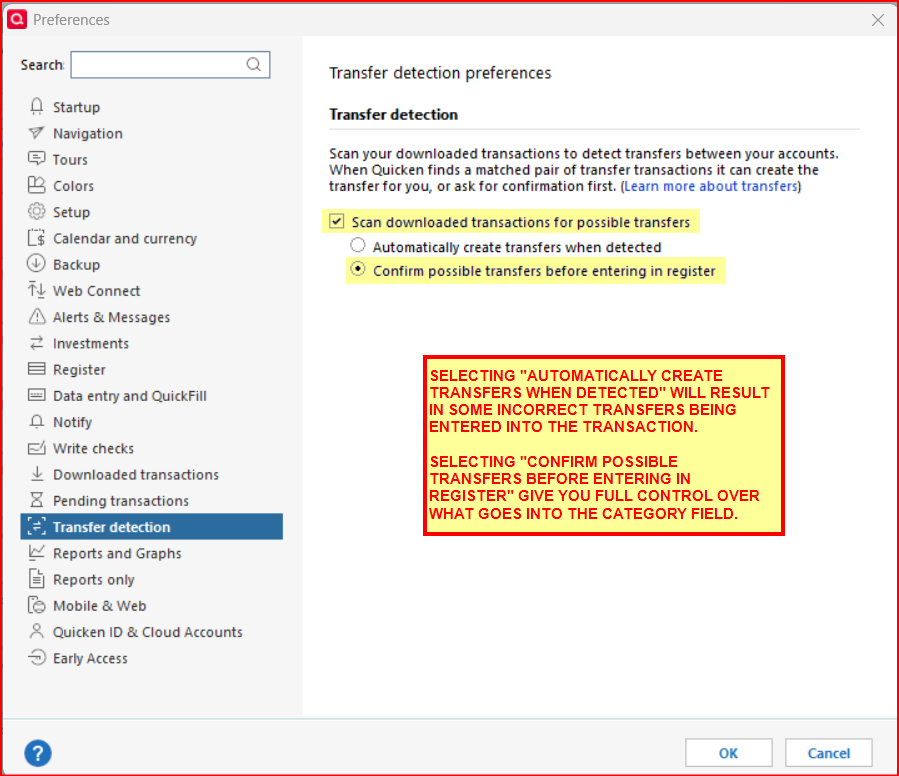Click the Early Access icon
Image resolution: width=899 pixels, height=776 pixels.
point(37,657)
